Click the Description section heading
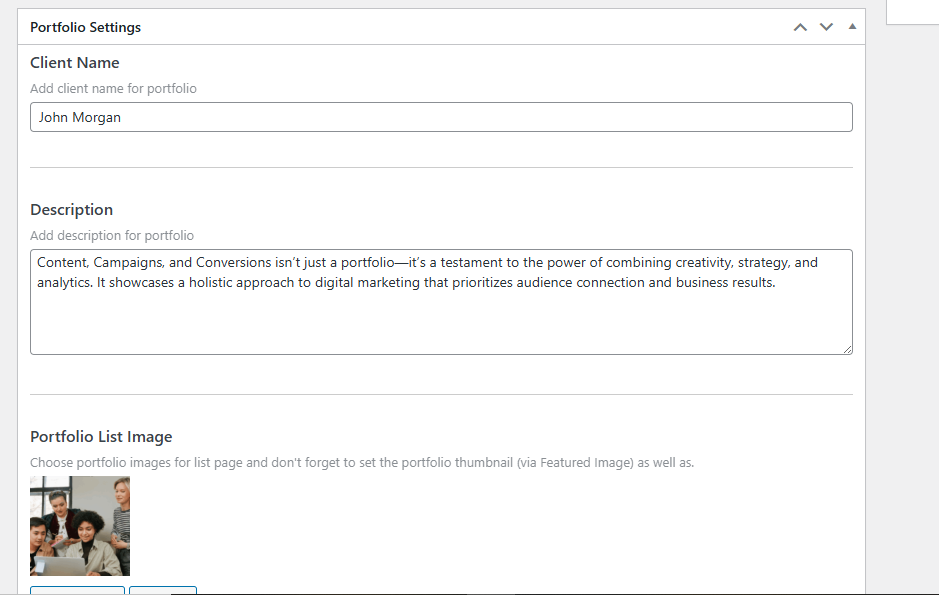Viewport: 939px width, 595px height. 71,210
